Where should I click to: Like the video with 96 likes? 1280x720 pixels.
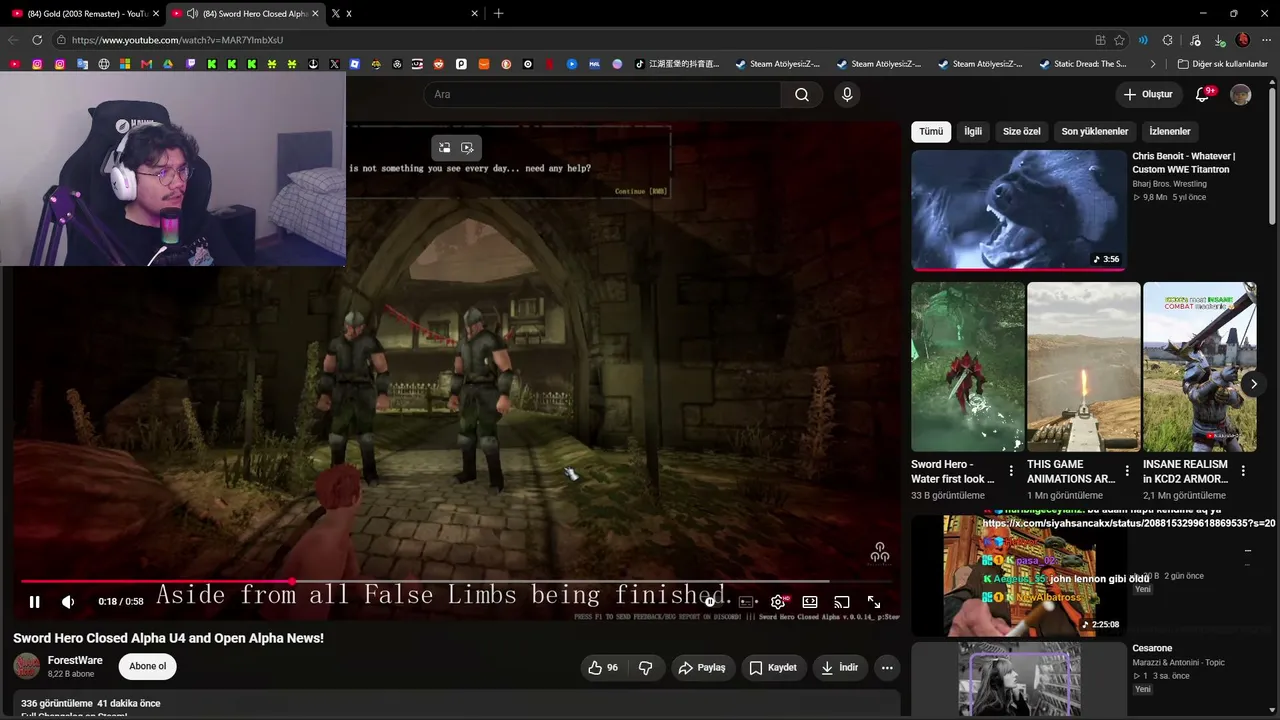coord(603,667)
